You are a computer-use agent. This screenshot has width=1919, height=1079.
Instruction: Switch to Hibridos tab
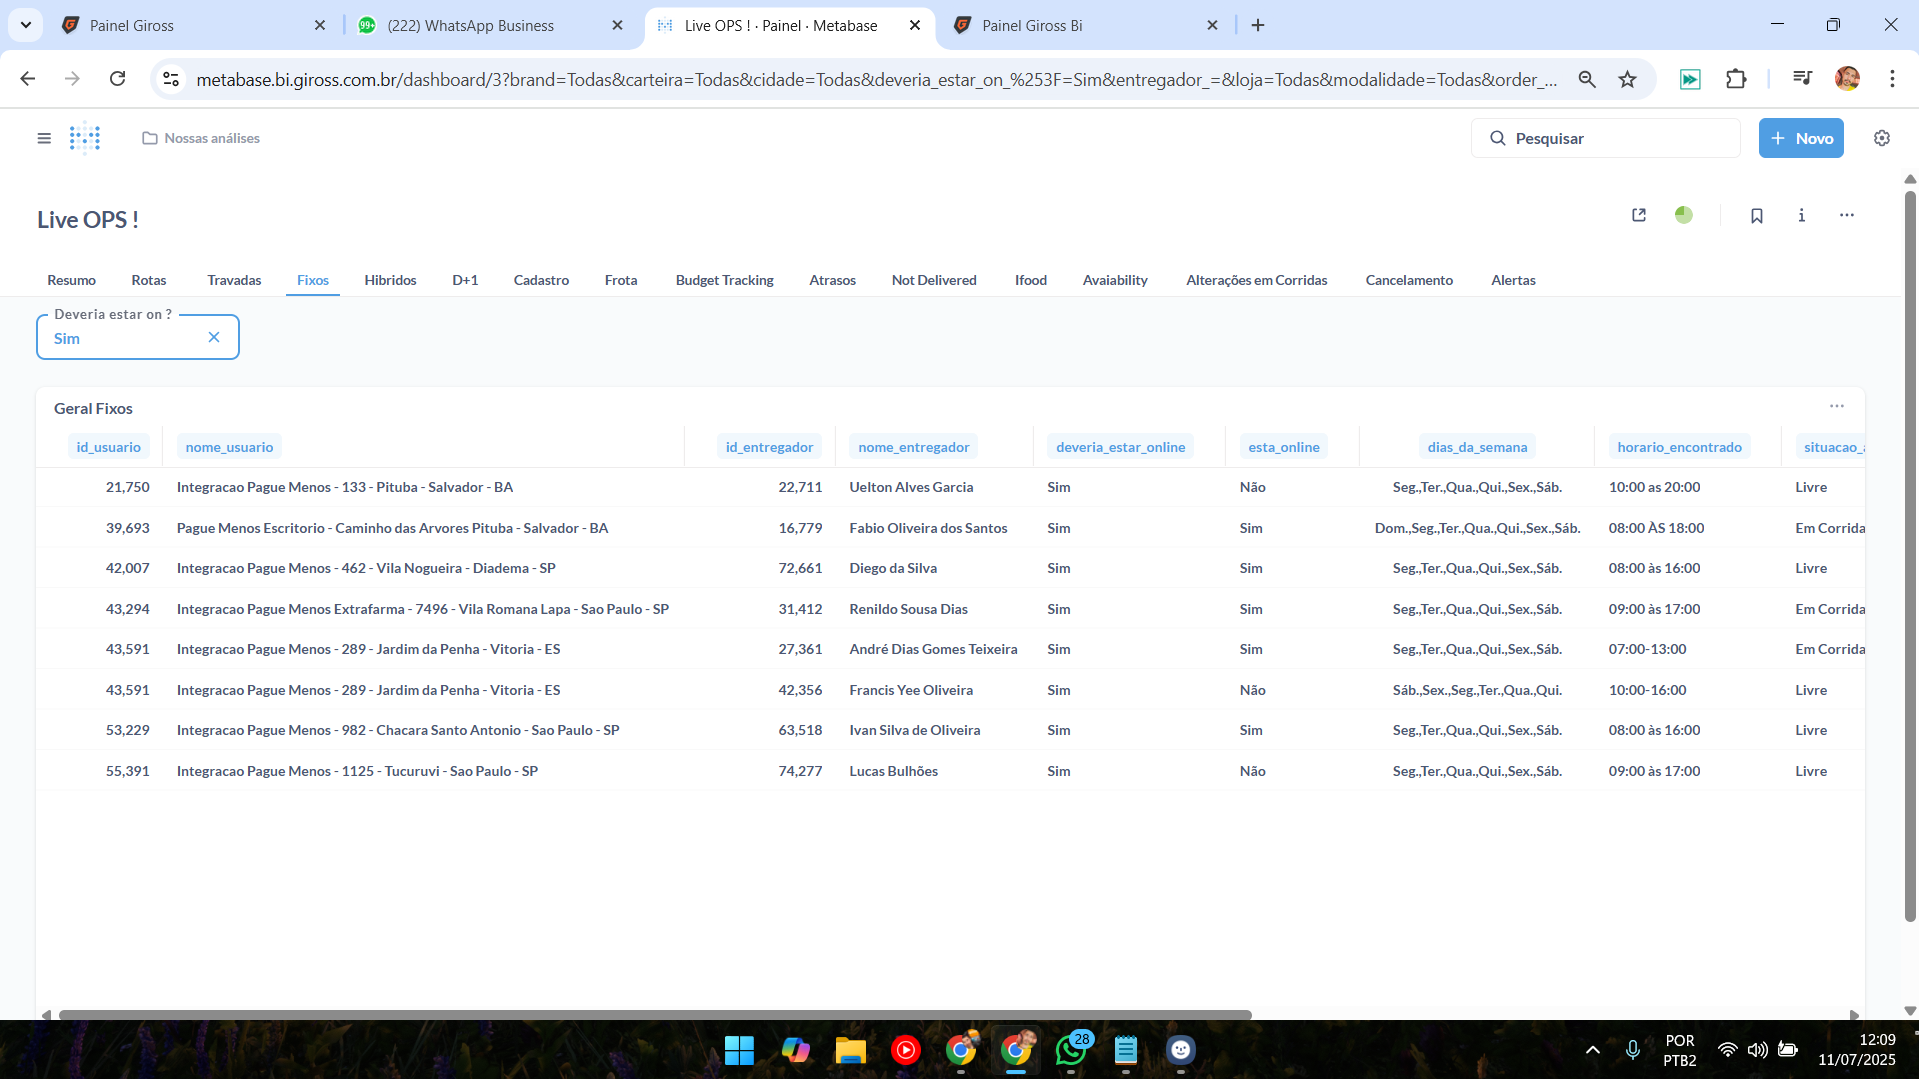click(x=390, y=280)
